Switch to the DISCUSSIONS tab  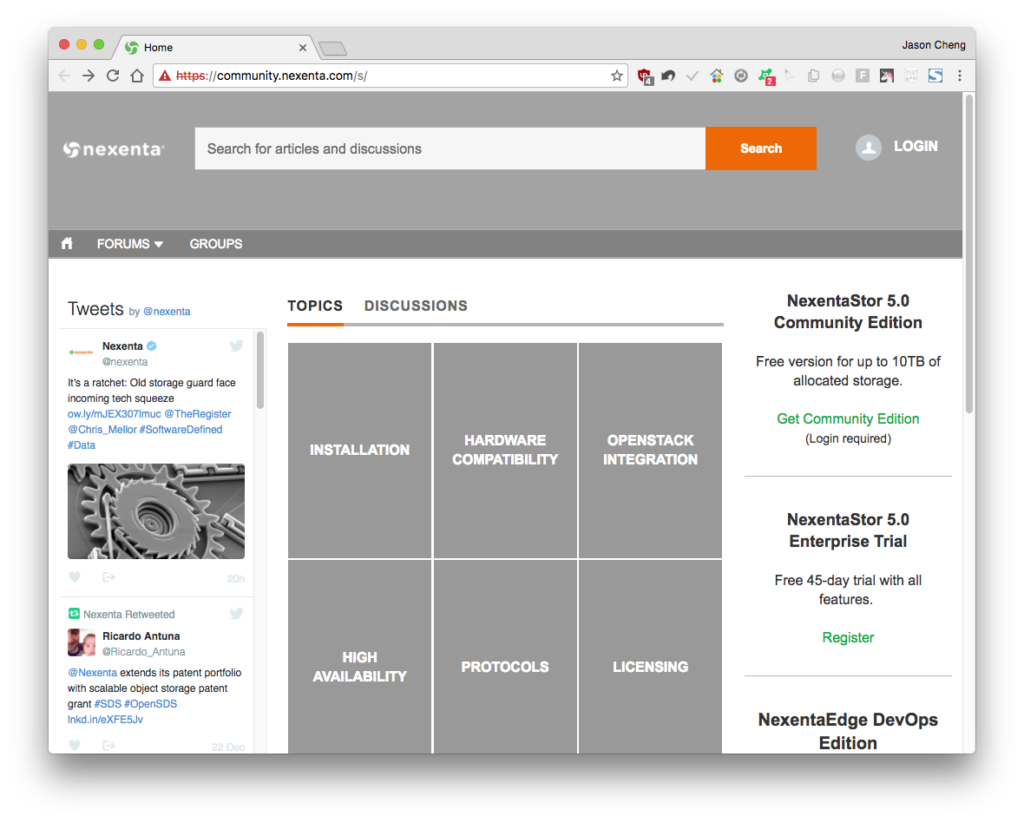[416, 306]
